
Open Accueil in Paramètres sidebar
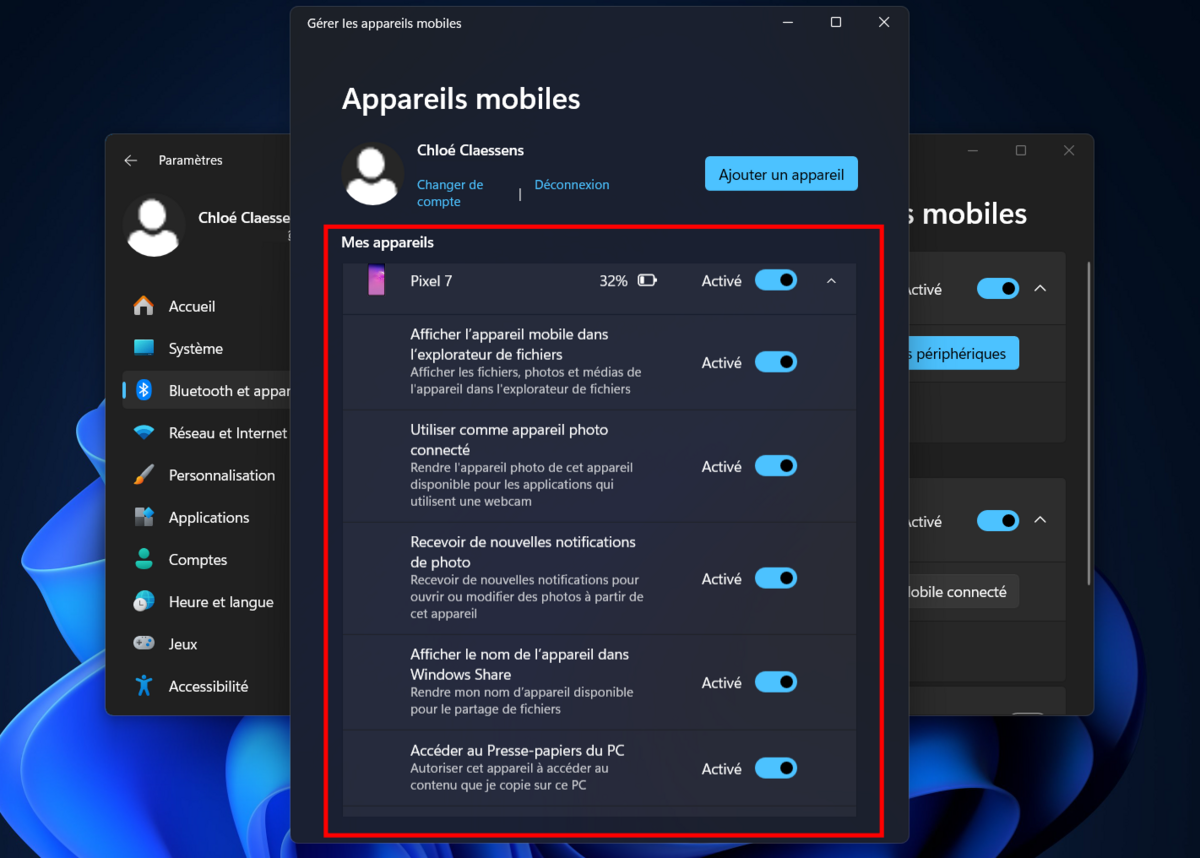(x=206, y=306)
